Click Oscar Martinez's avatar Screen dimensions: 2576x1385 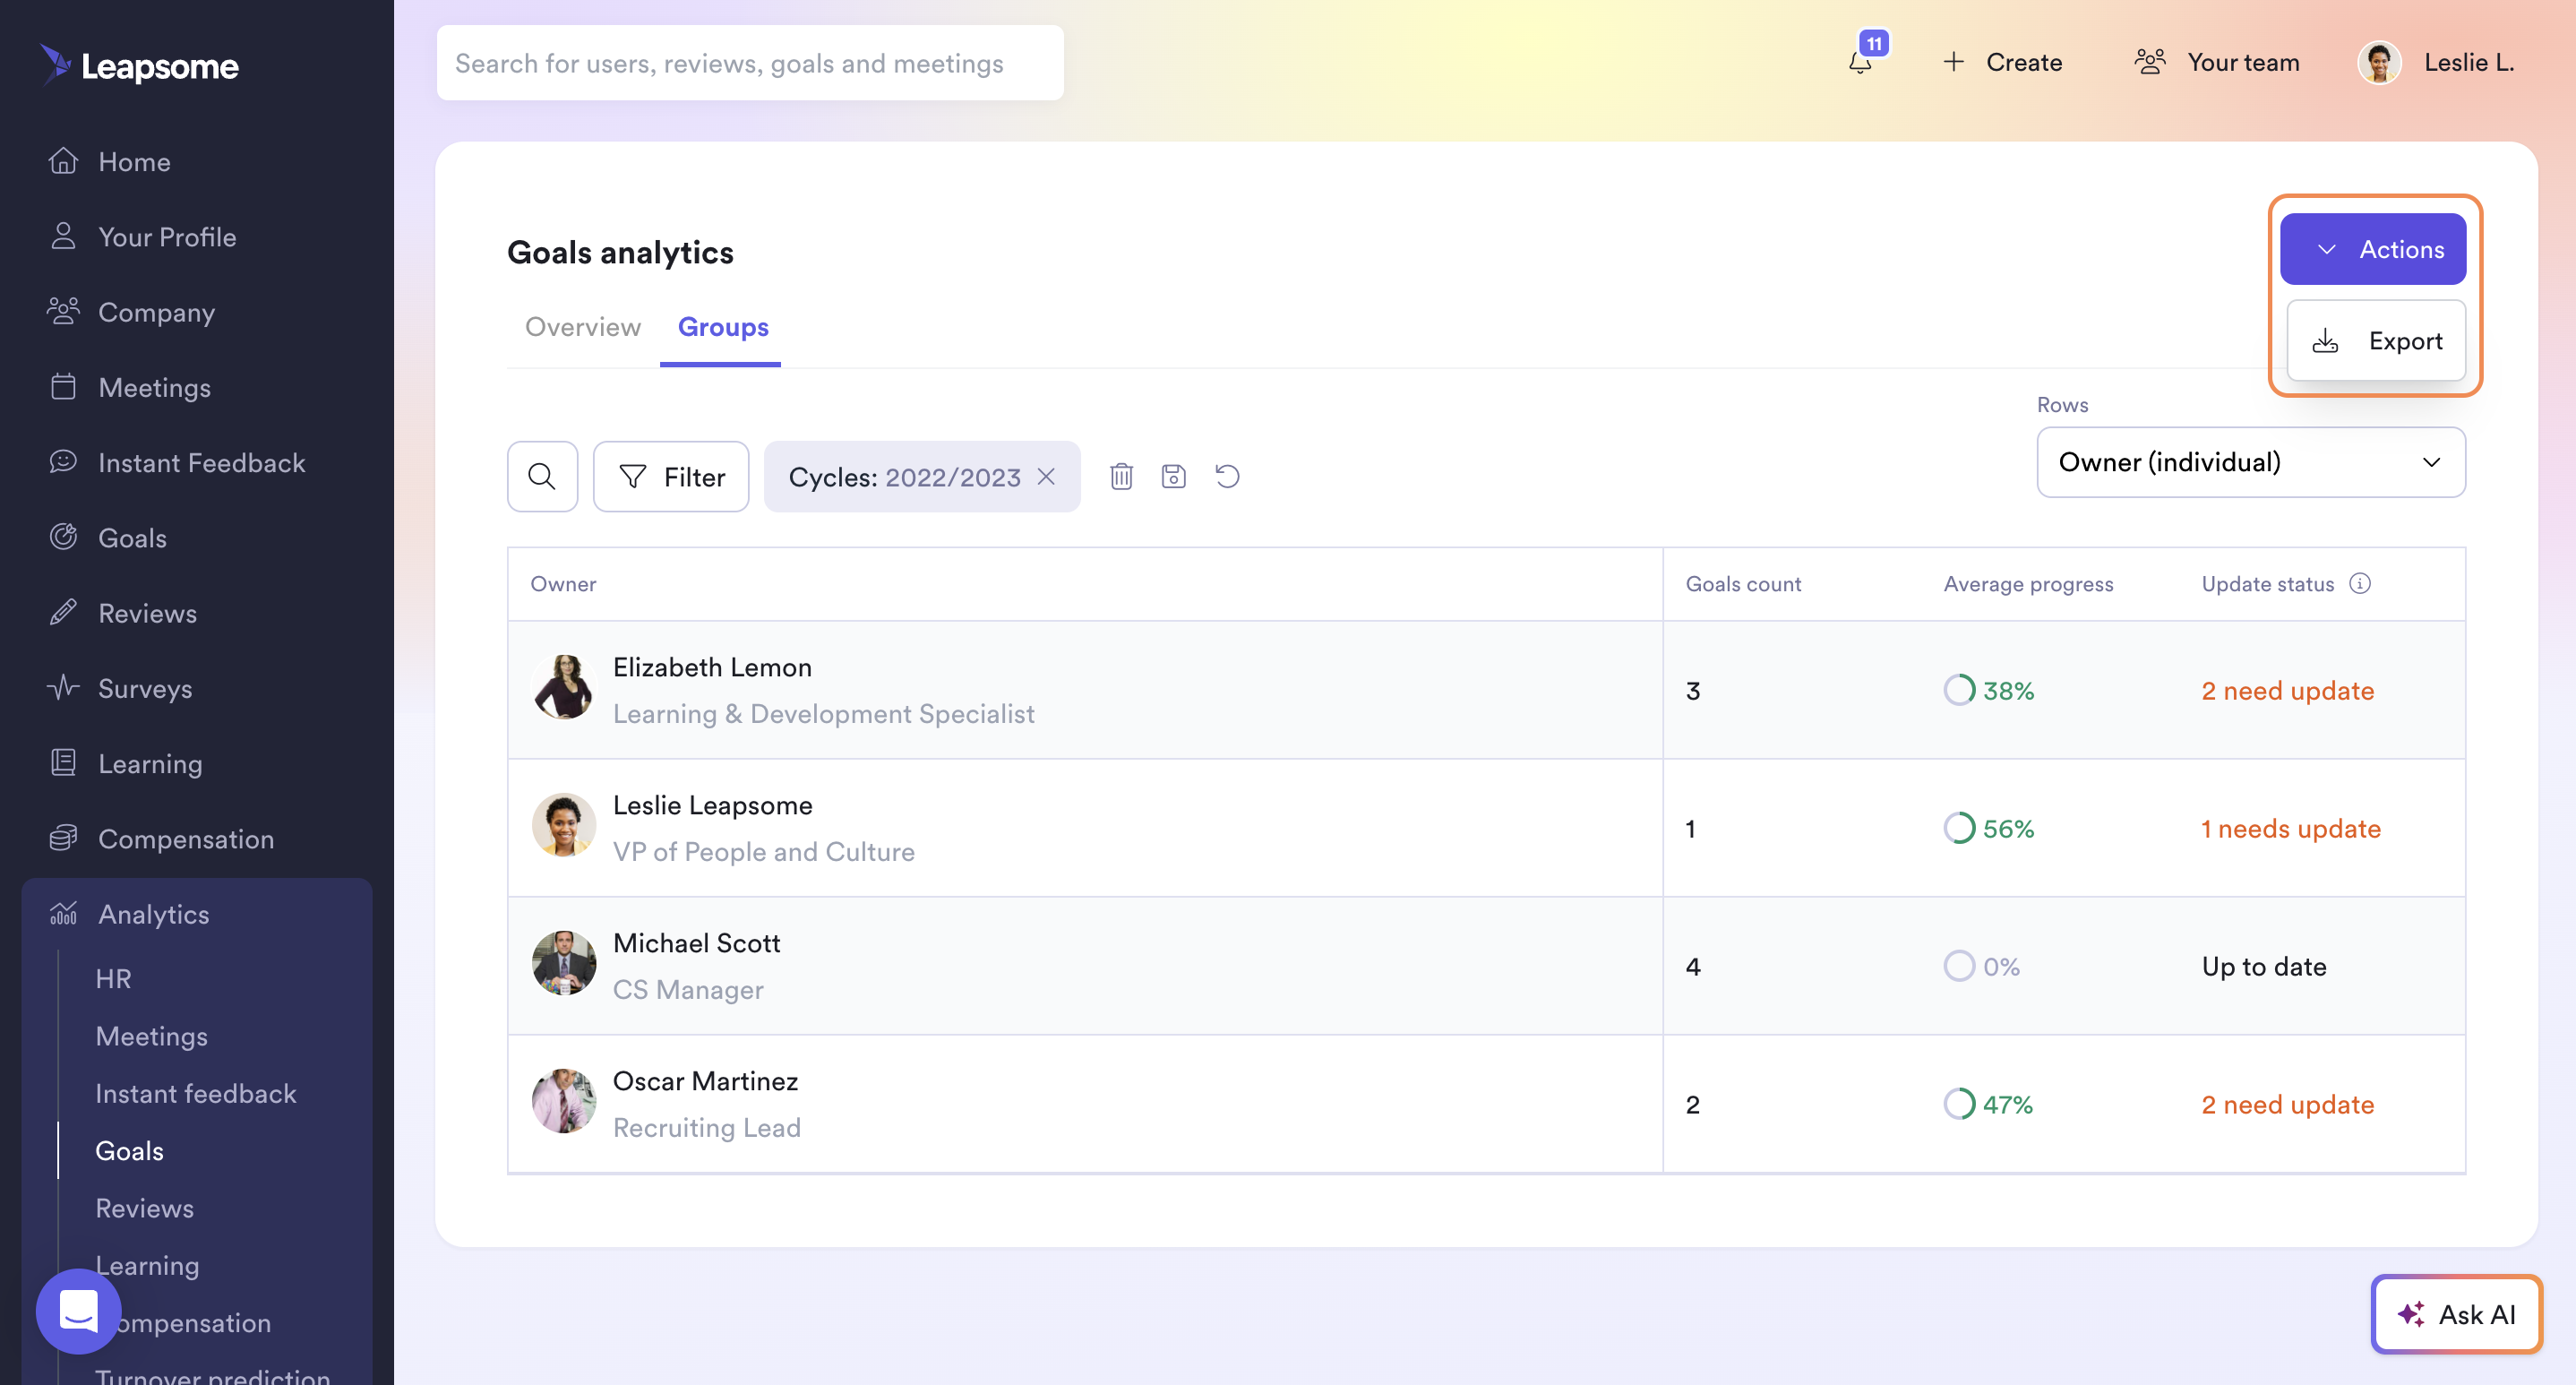click(564, 1101)
